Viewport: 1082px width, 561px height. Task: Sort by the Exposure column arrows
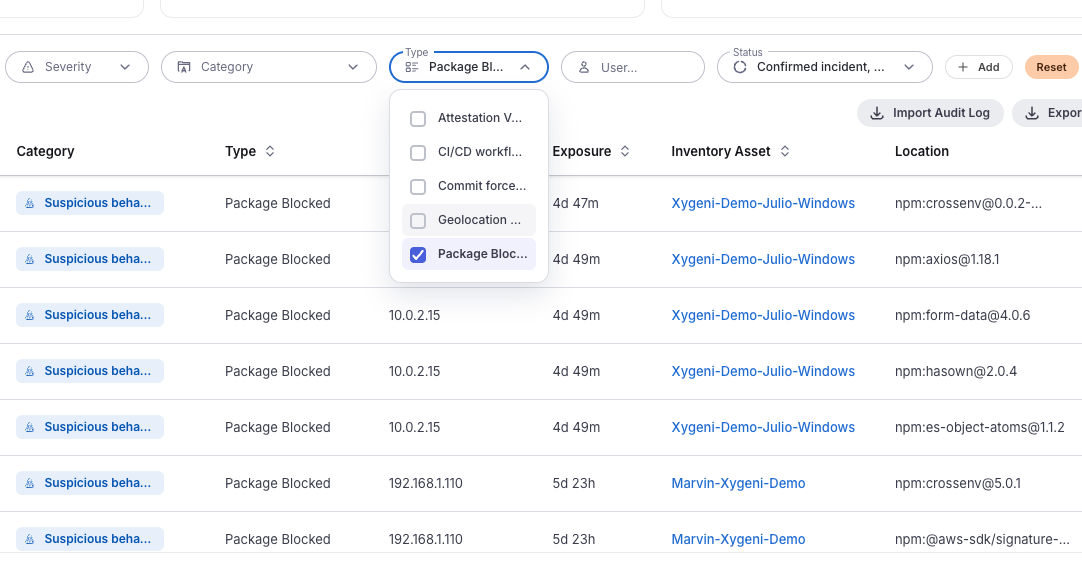point(624,151)
